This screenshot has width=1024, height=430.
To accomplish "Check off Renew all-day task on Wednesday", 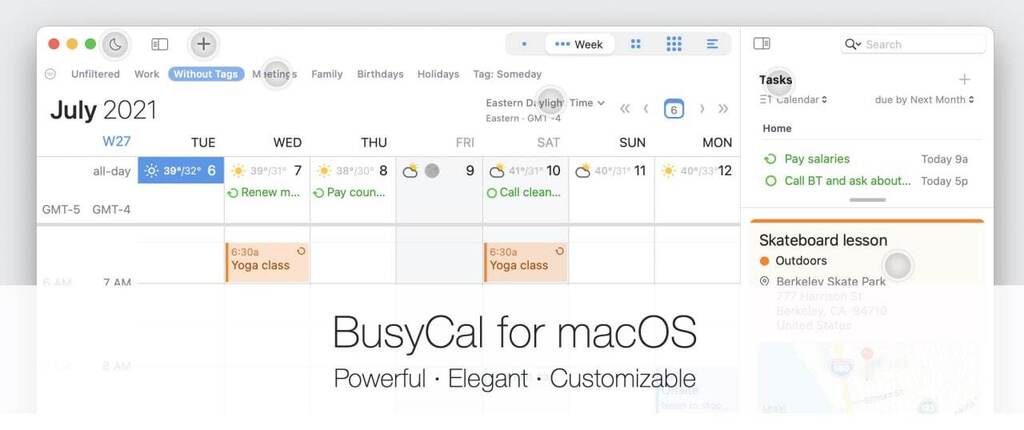I will (232, 193).
